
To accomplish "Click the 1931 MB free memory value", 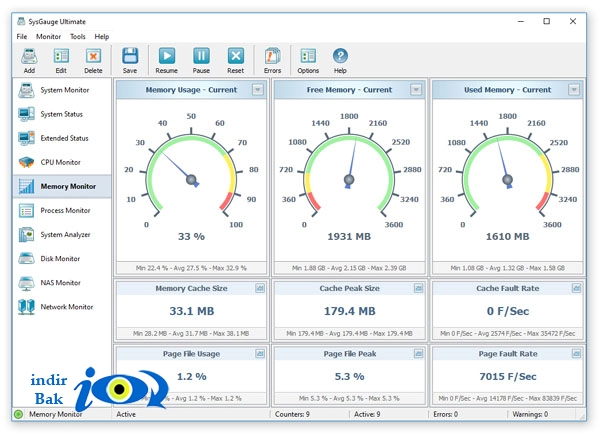I will [349, 236].
